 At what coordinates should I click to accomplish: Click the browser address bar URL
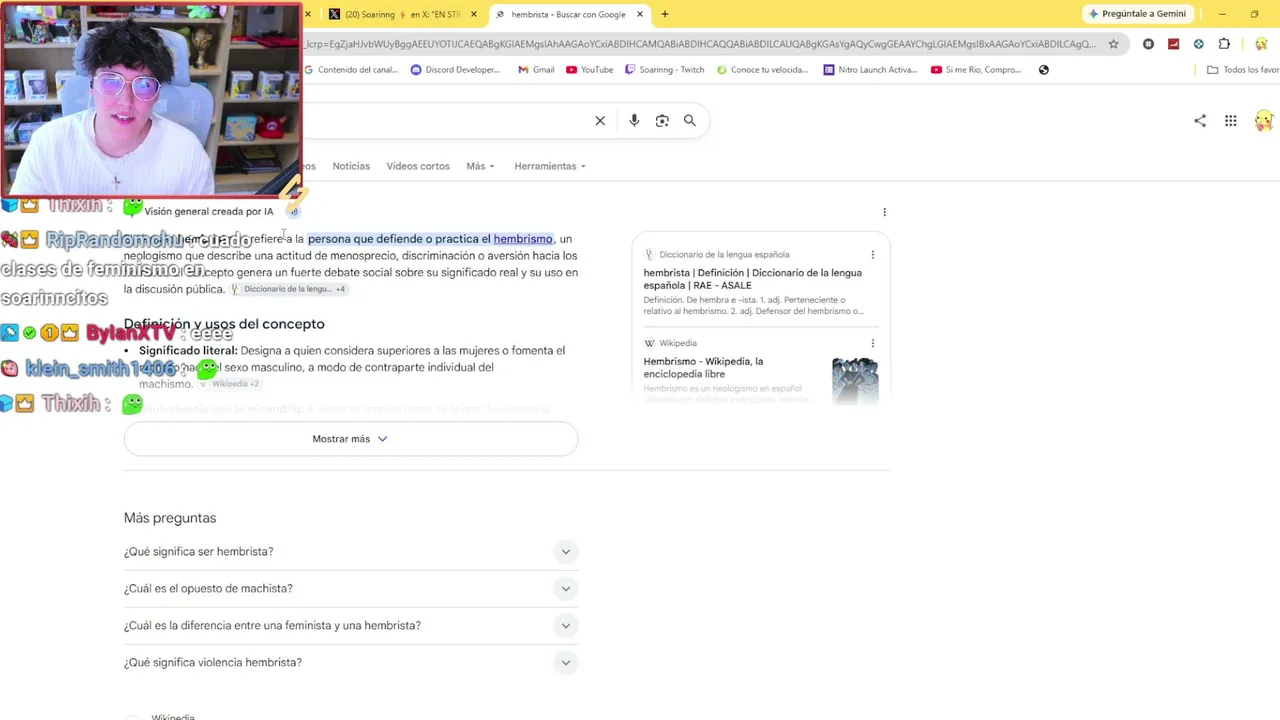(x=700, y=44)
